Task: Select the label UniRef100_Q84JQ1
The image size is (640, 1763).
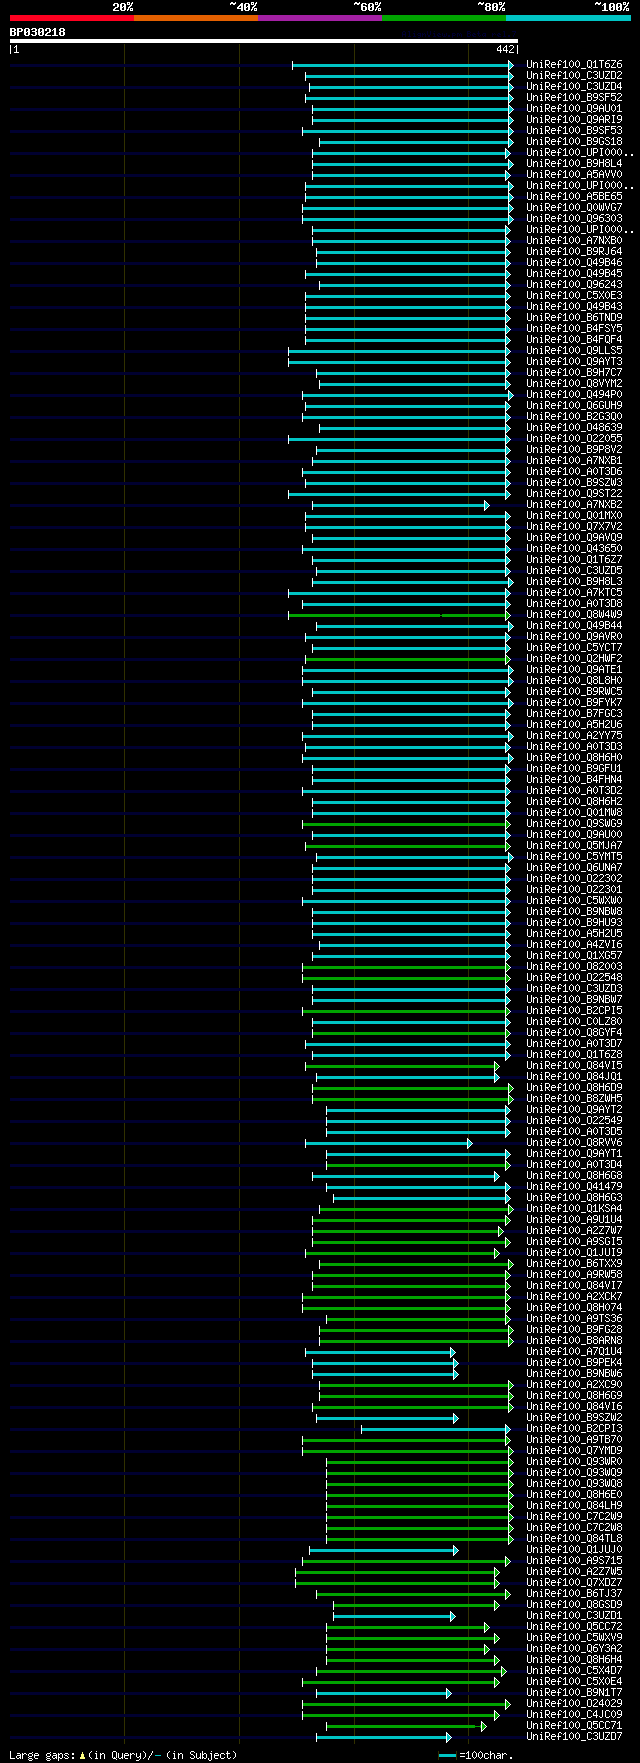Action: point(574,1076)
